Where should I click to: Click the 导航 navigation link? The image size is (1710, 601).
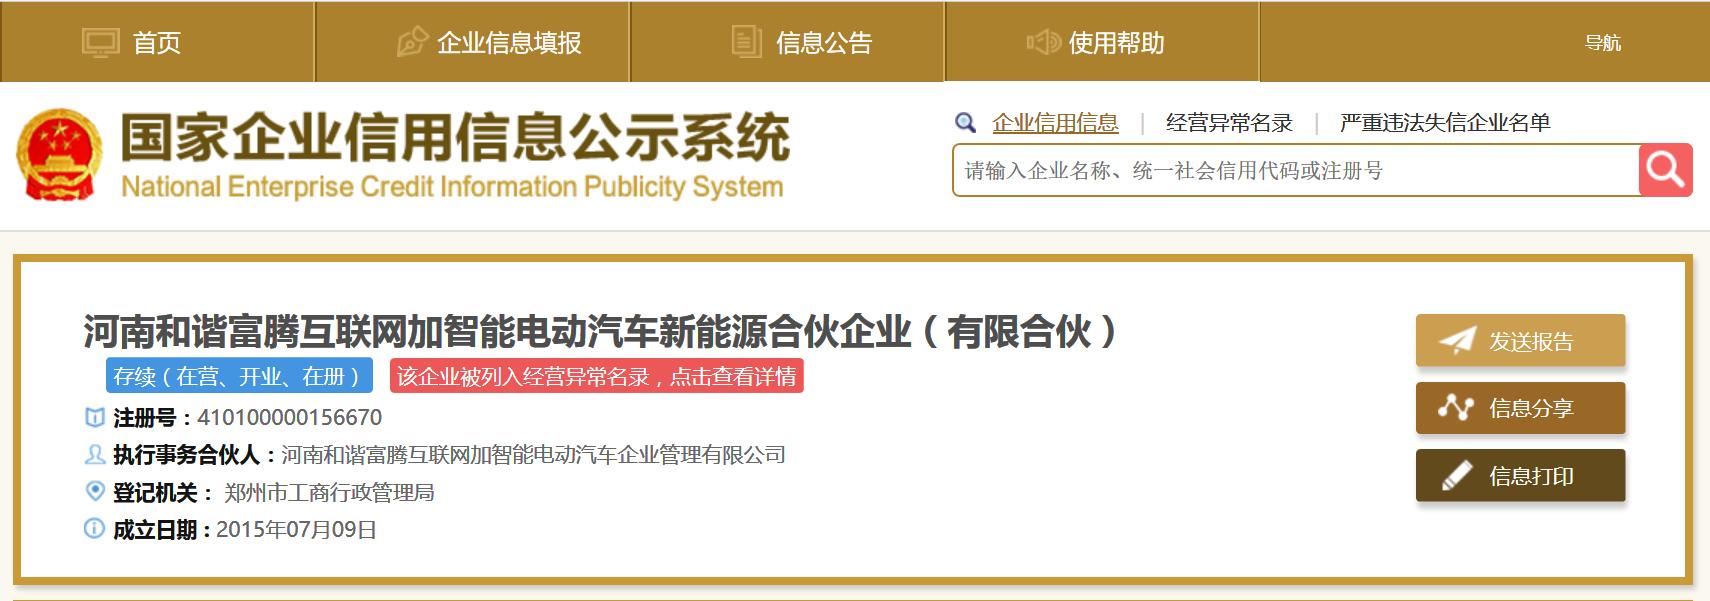point(1602,43)
